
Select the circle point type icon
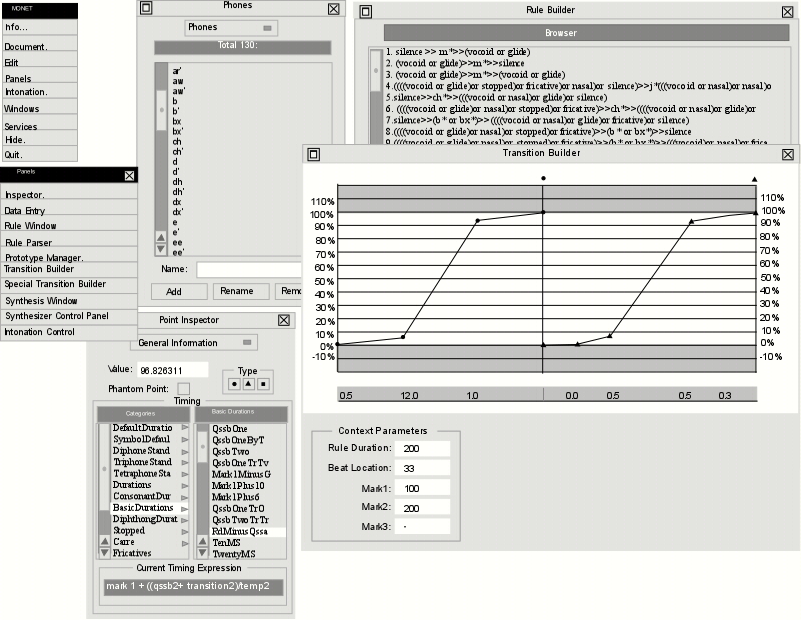(x=234, y=384)
